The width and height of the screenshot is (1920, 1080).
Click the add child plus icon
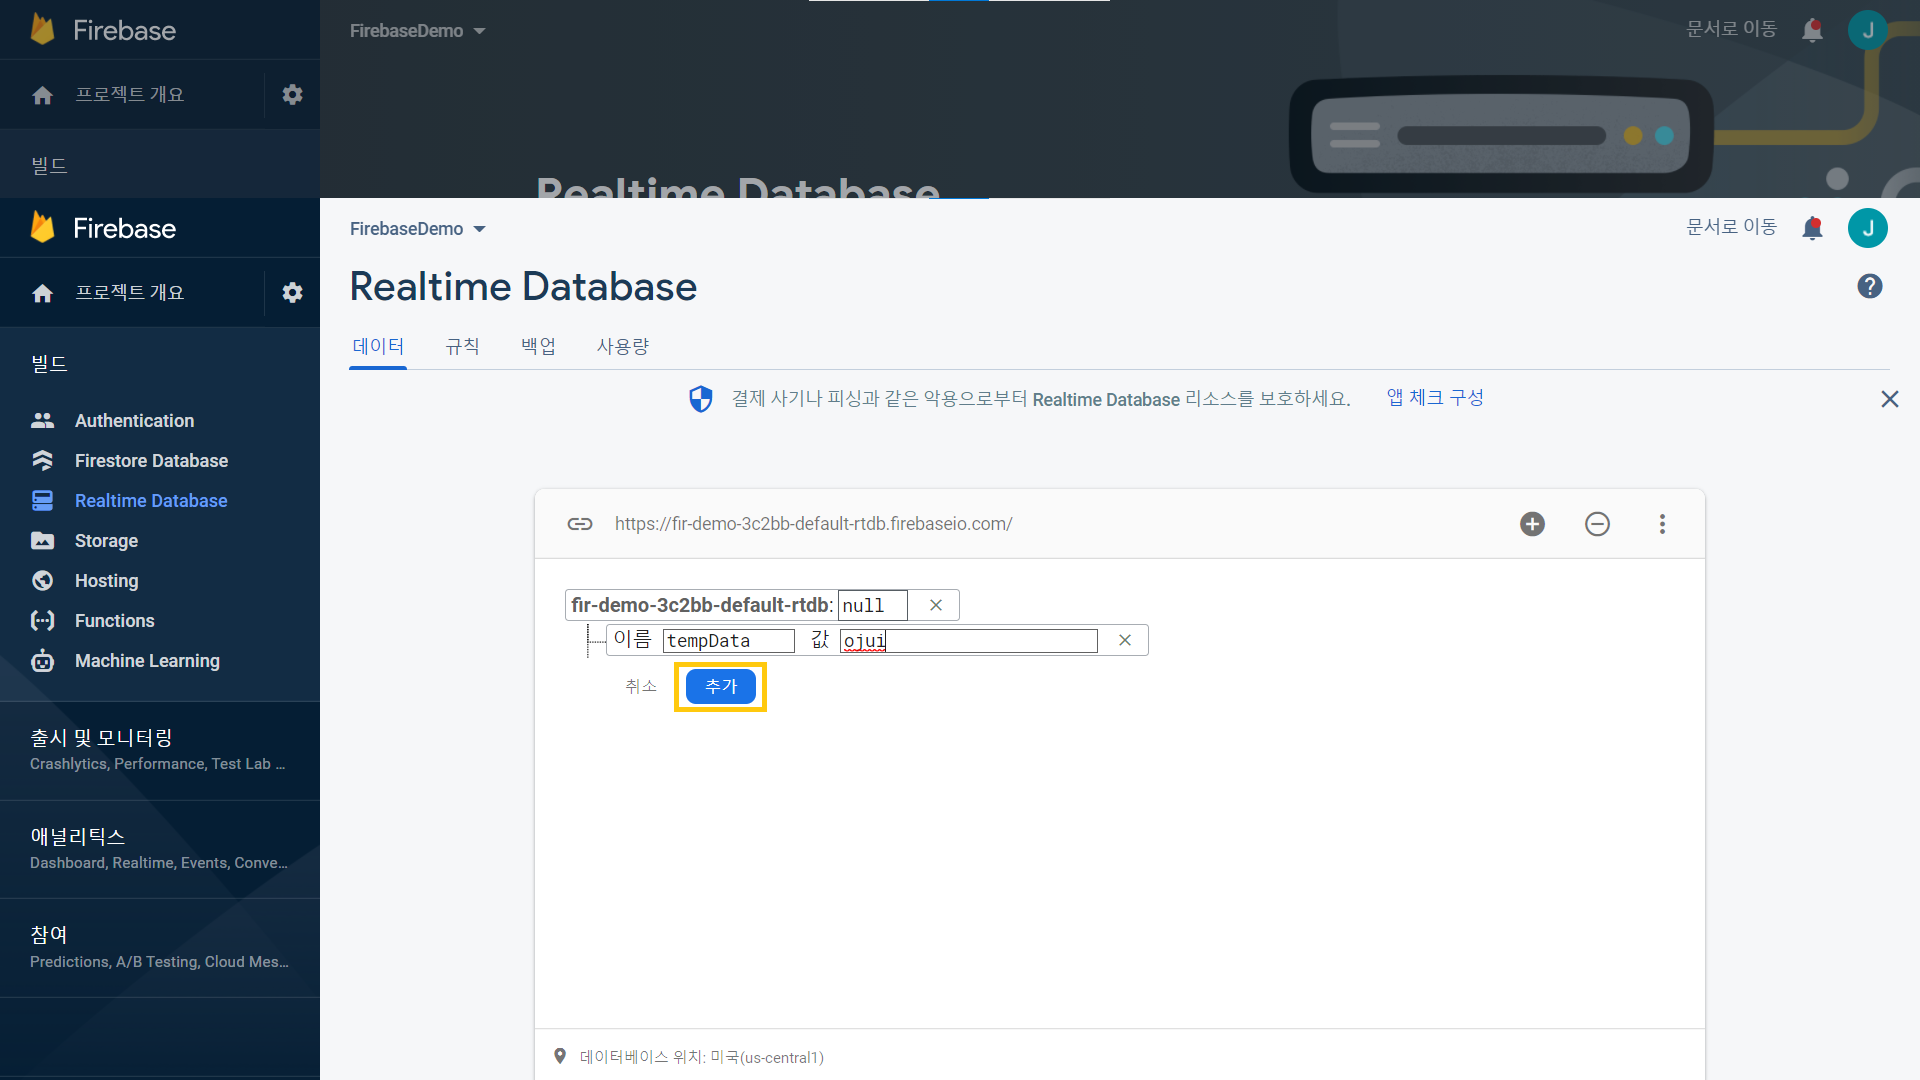[x=1532, y=524]
